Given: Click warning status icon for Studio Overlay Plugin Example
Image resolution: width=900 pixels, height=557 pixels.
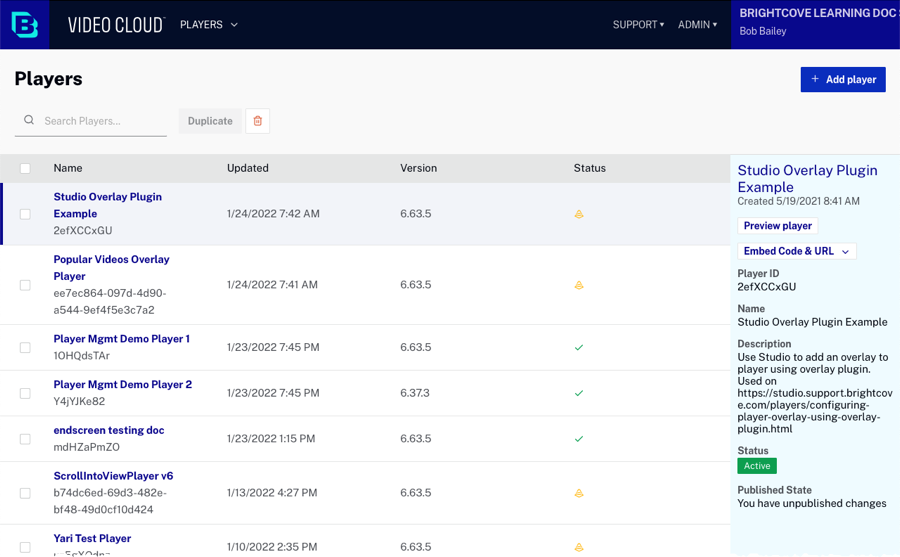Looking at the screenshot, I should pos(579,214).
